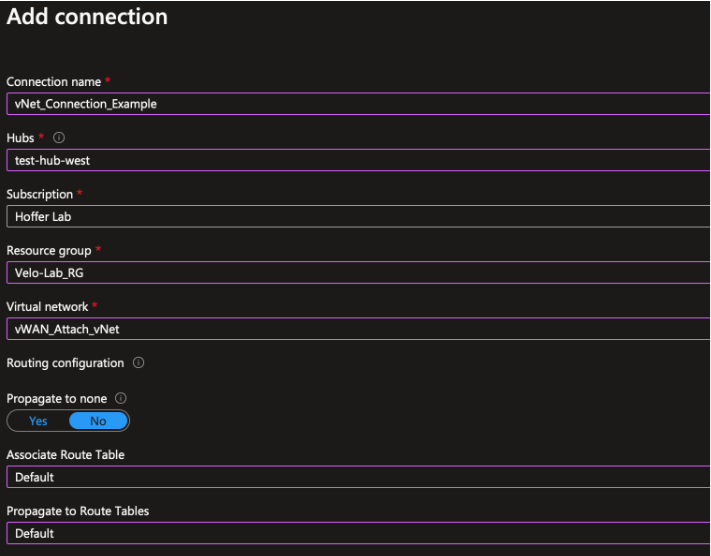Click the Subscription field label
The width and height of the screenshot is (711, 556).
tap(38, 192)
